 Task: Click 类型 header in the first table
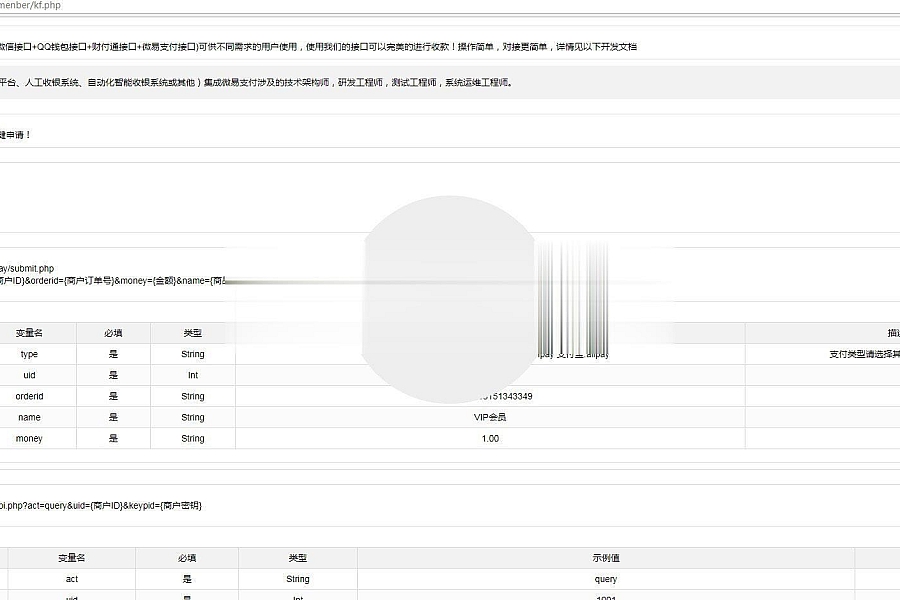[x=192, y=333]
